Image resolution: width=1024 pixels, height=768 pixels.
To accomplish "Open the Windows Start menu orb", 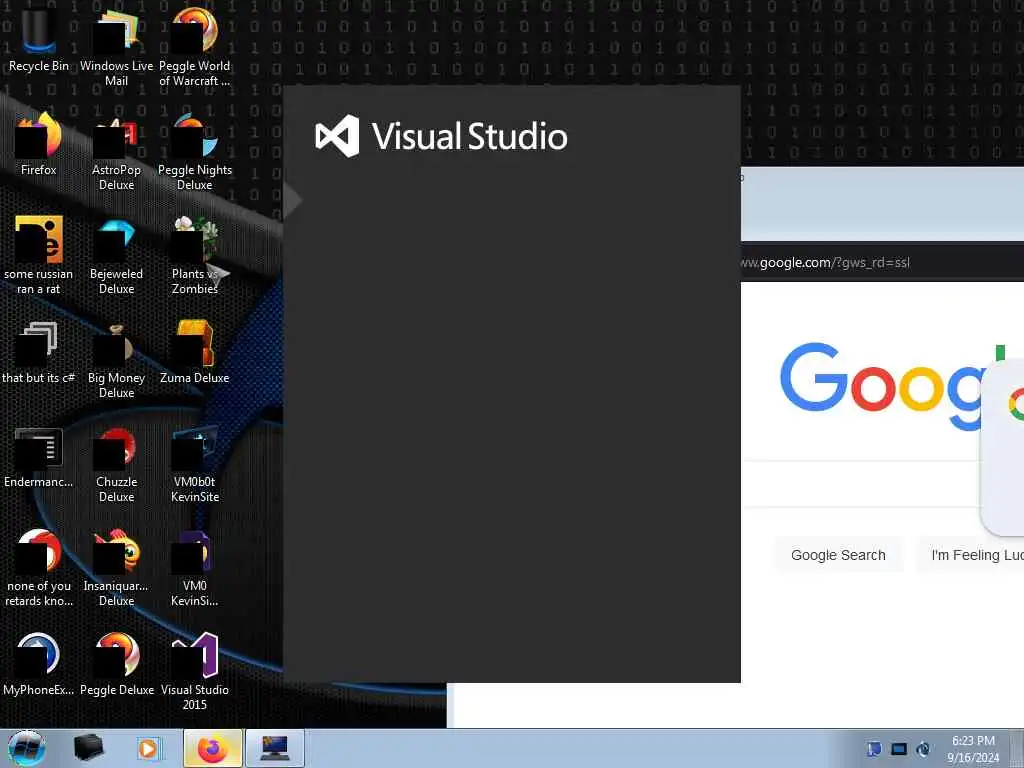I will 26,748.
